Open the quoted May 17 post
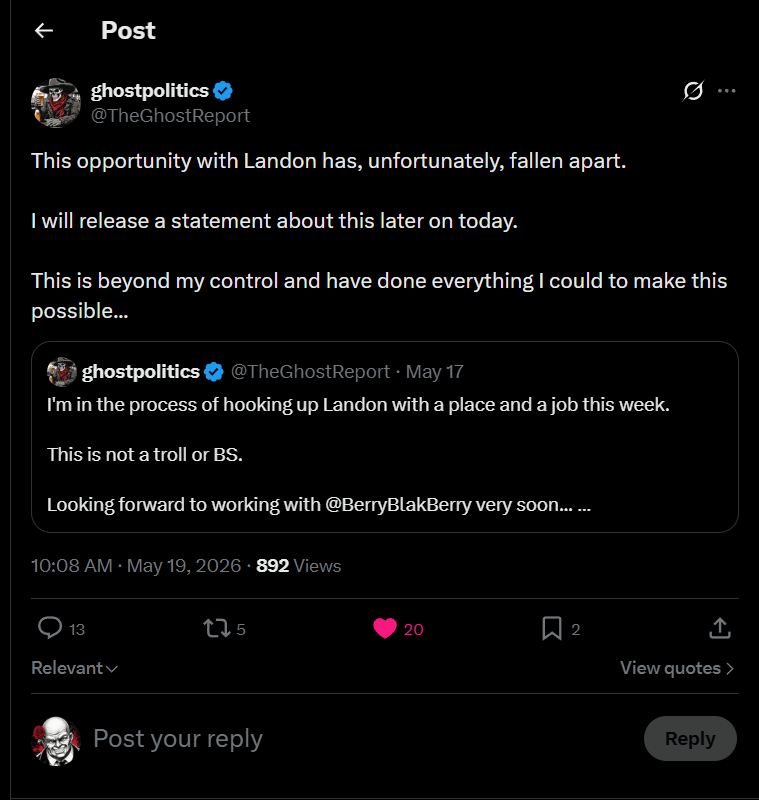759x800 pixels. click(385, 437)
